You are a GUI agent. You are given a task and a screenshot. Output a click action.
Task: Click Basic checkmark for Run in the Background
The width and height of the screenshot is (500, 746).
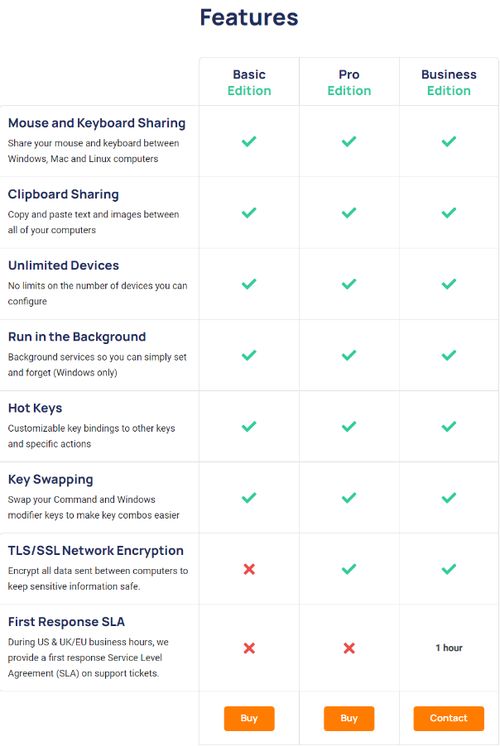(249, 355)
